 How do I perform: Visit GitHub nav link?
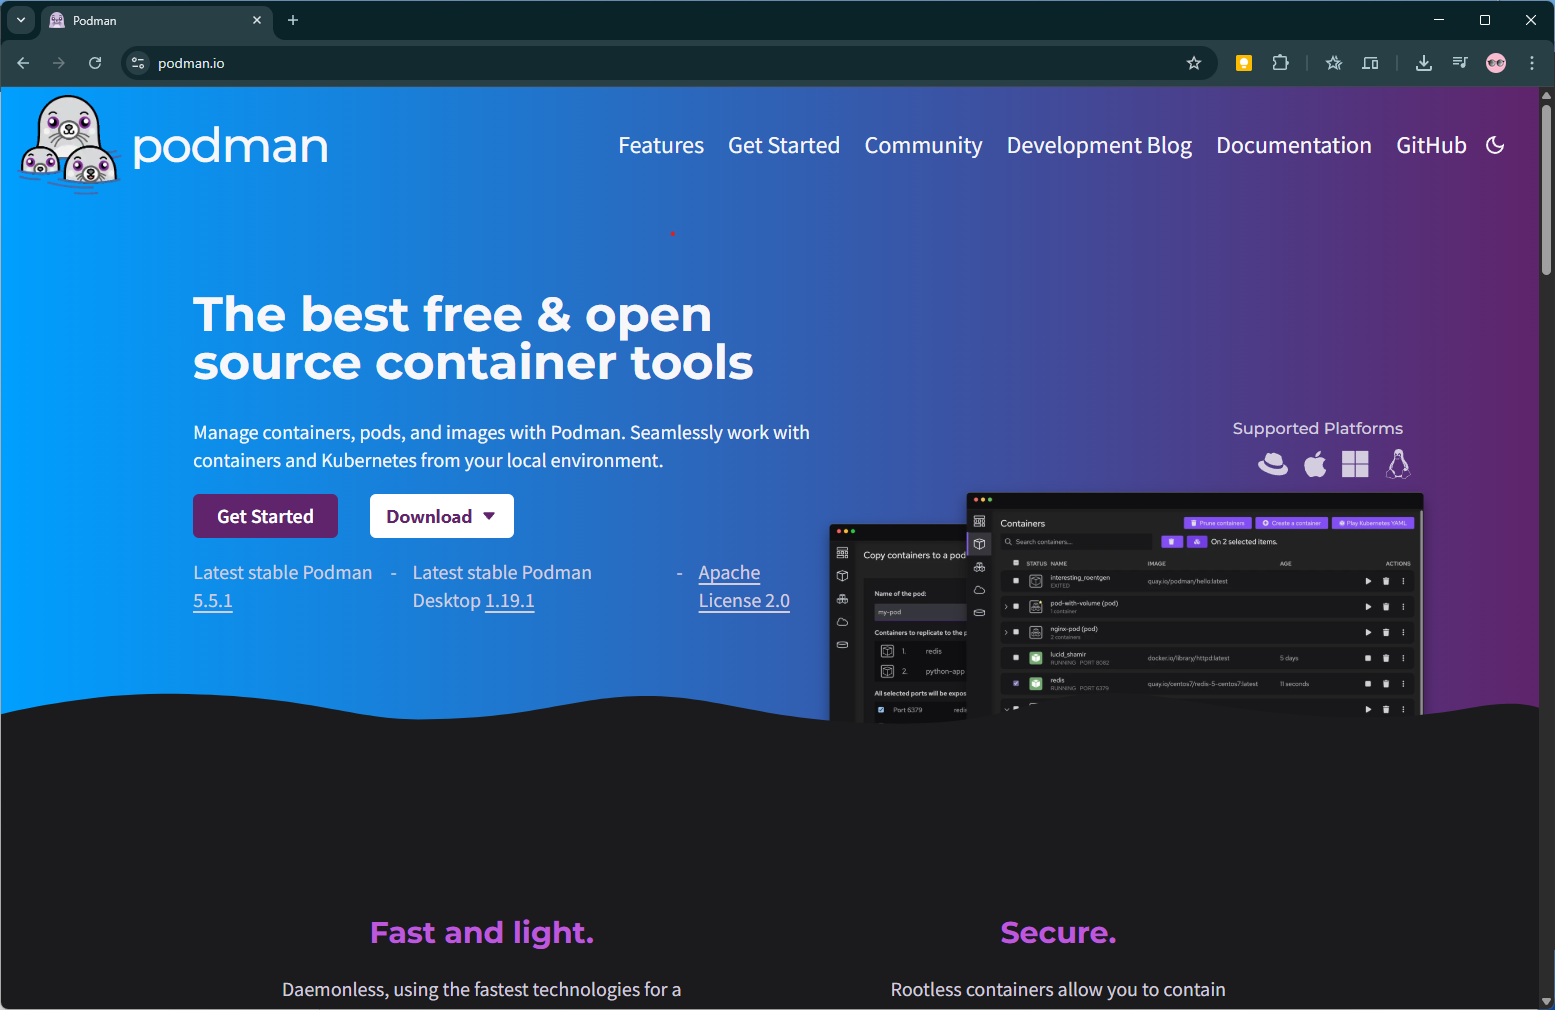tap(1431, 145)
